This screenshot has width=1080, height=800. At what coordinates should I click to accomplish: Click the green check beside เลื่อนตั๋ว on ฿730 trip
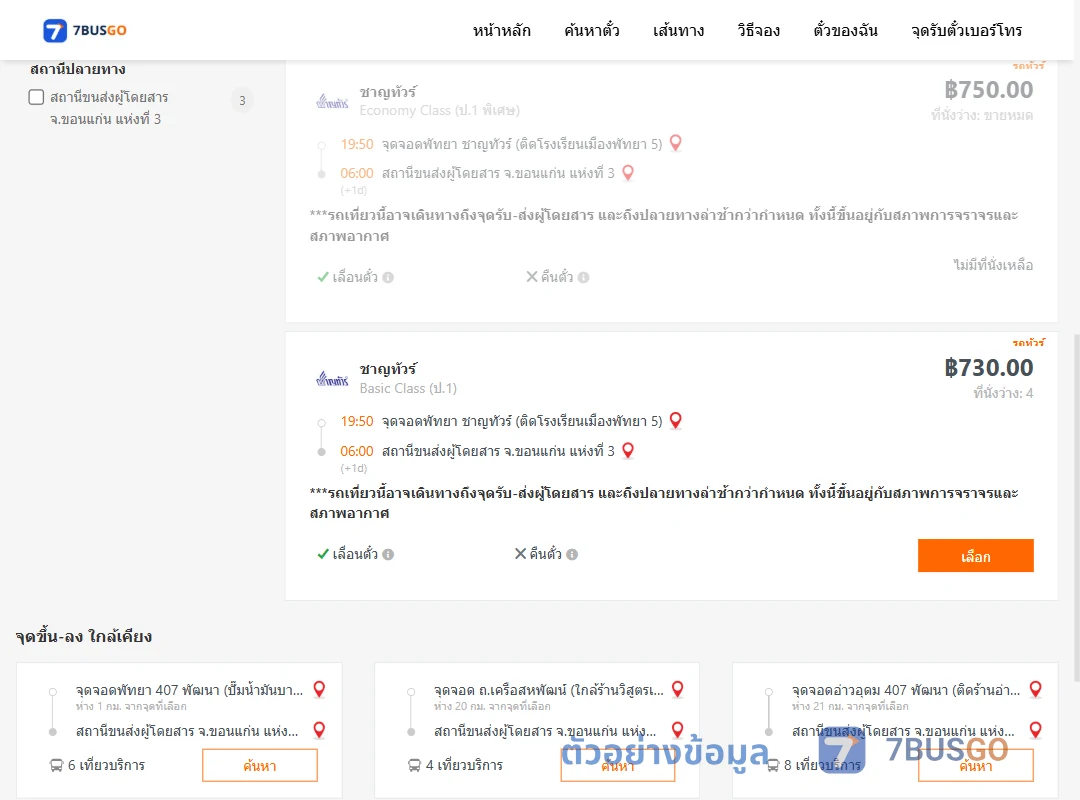pos(322,554)
